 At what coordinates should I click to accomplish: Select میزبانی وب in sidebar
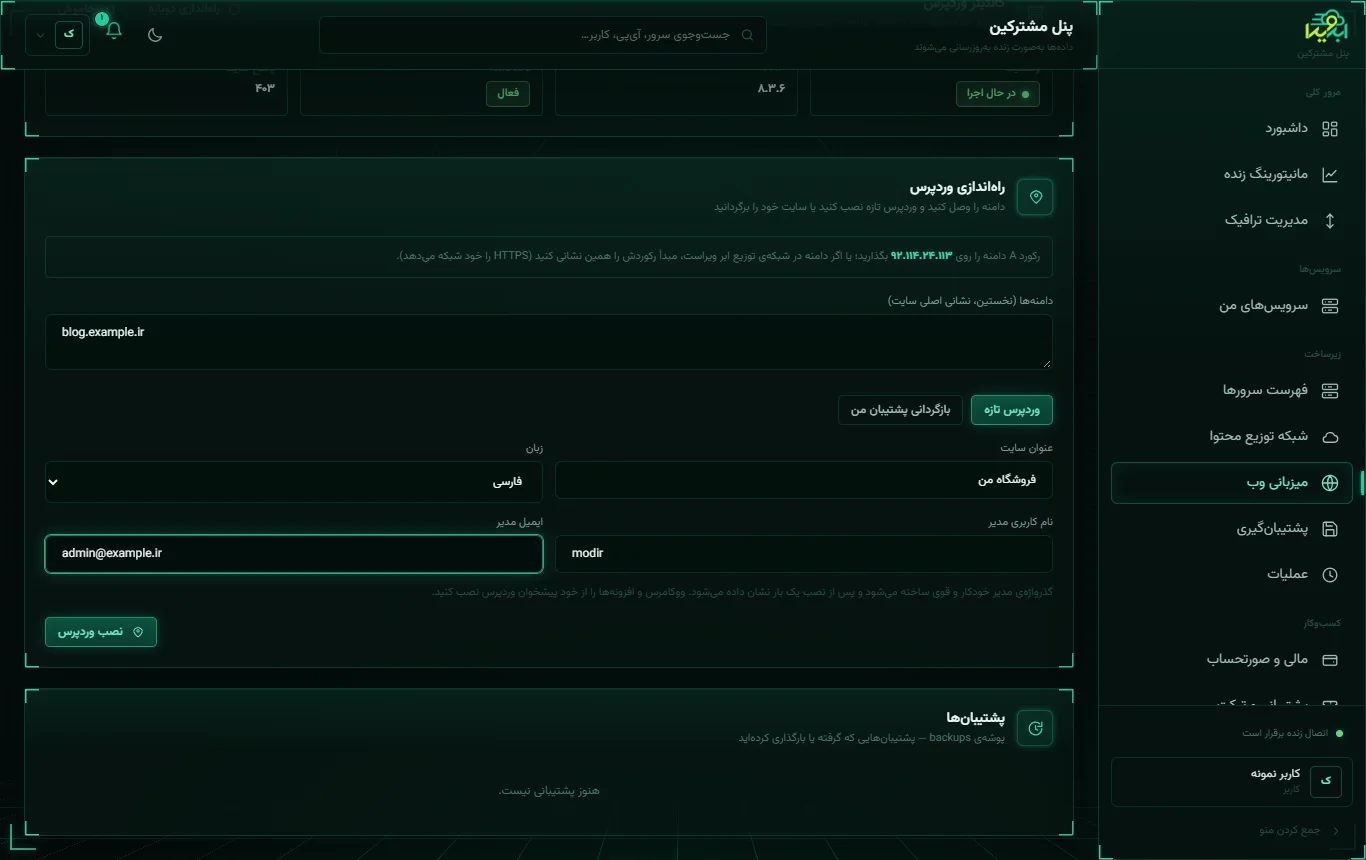[x=1232, y=483]
